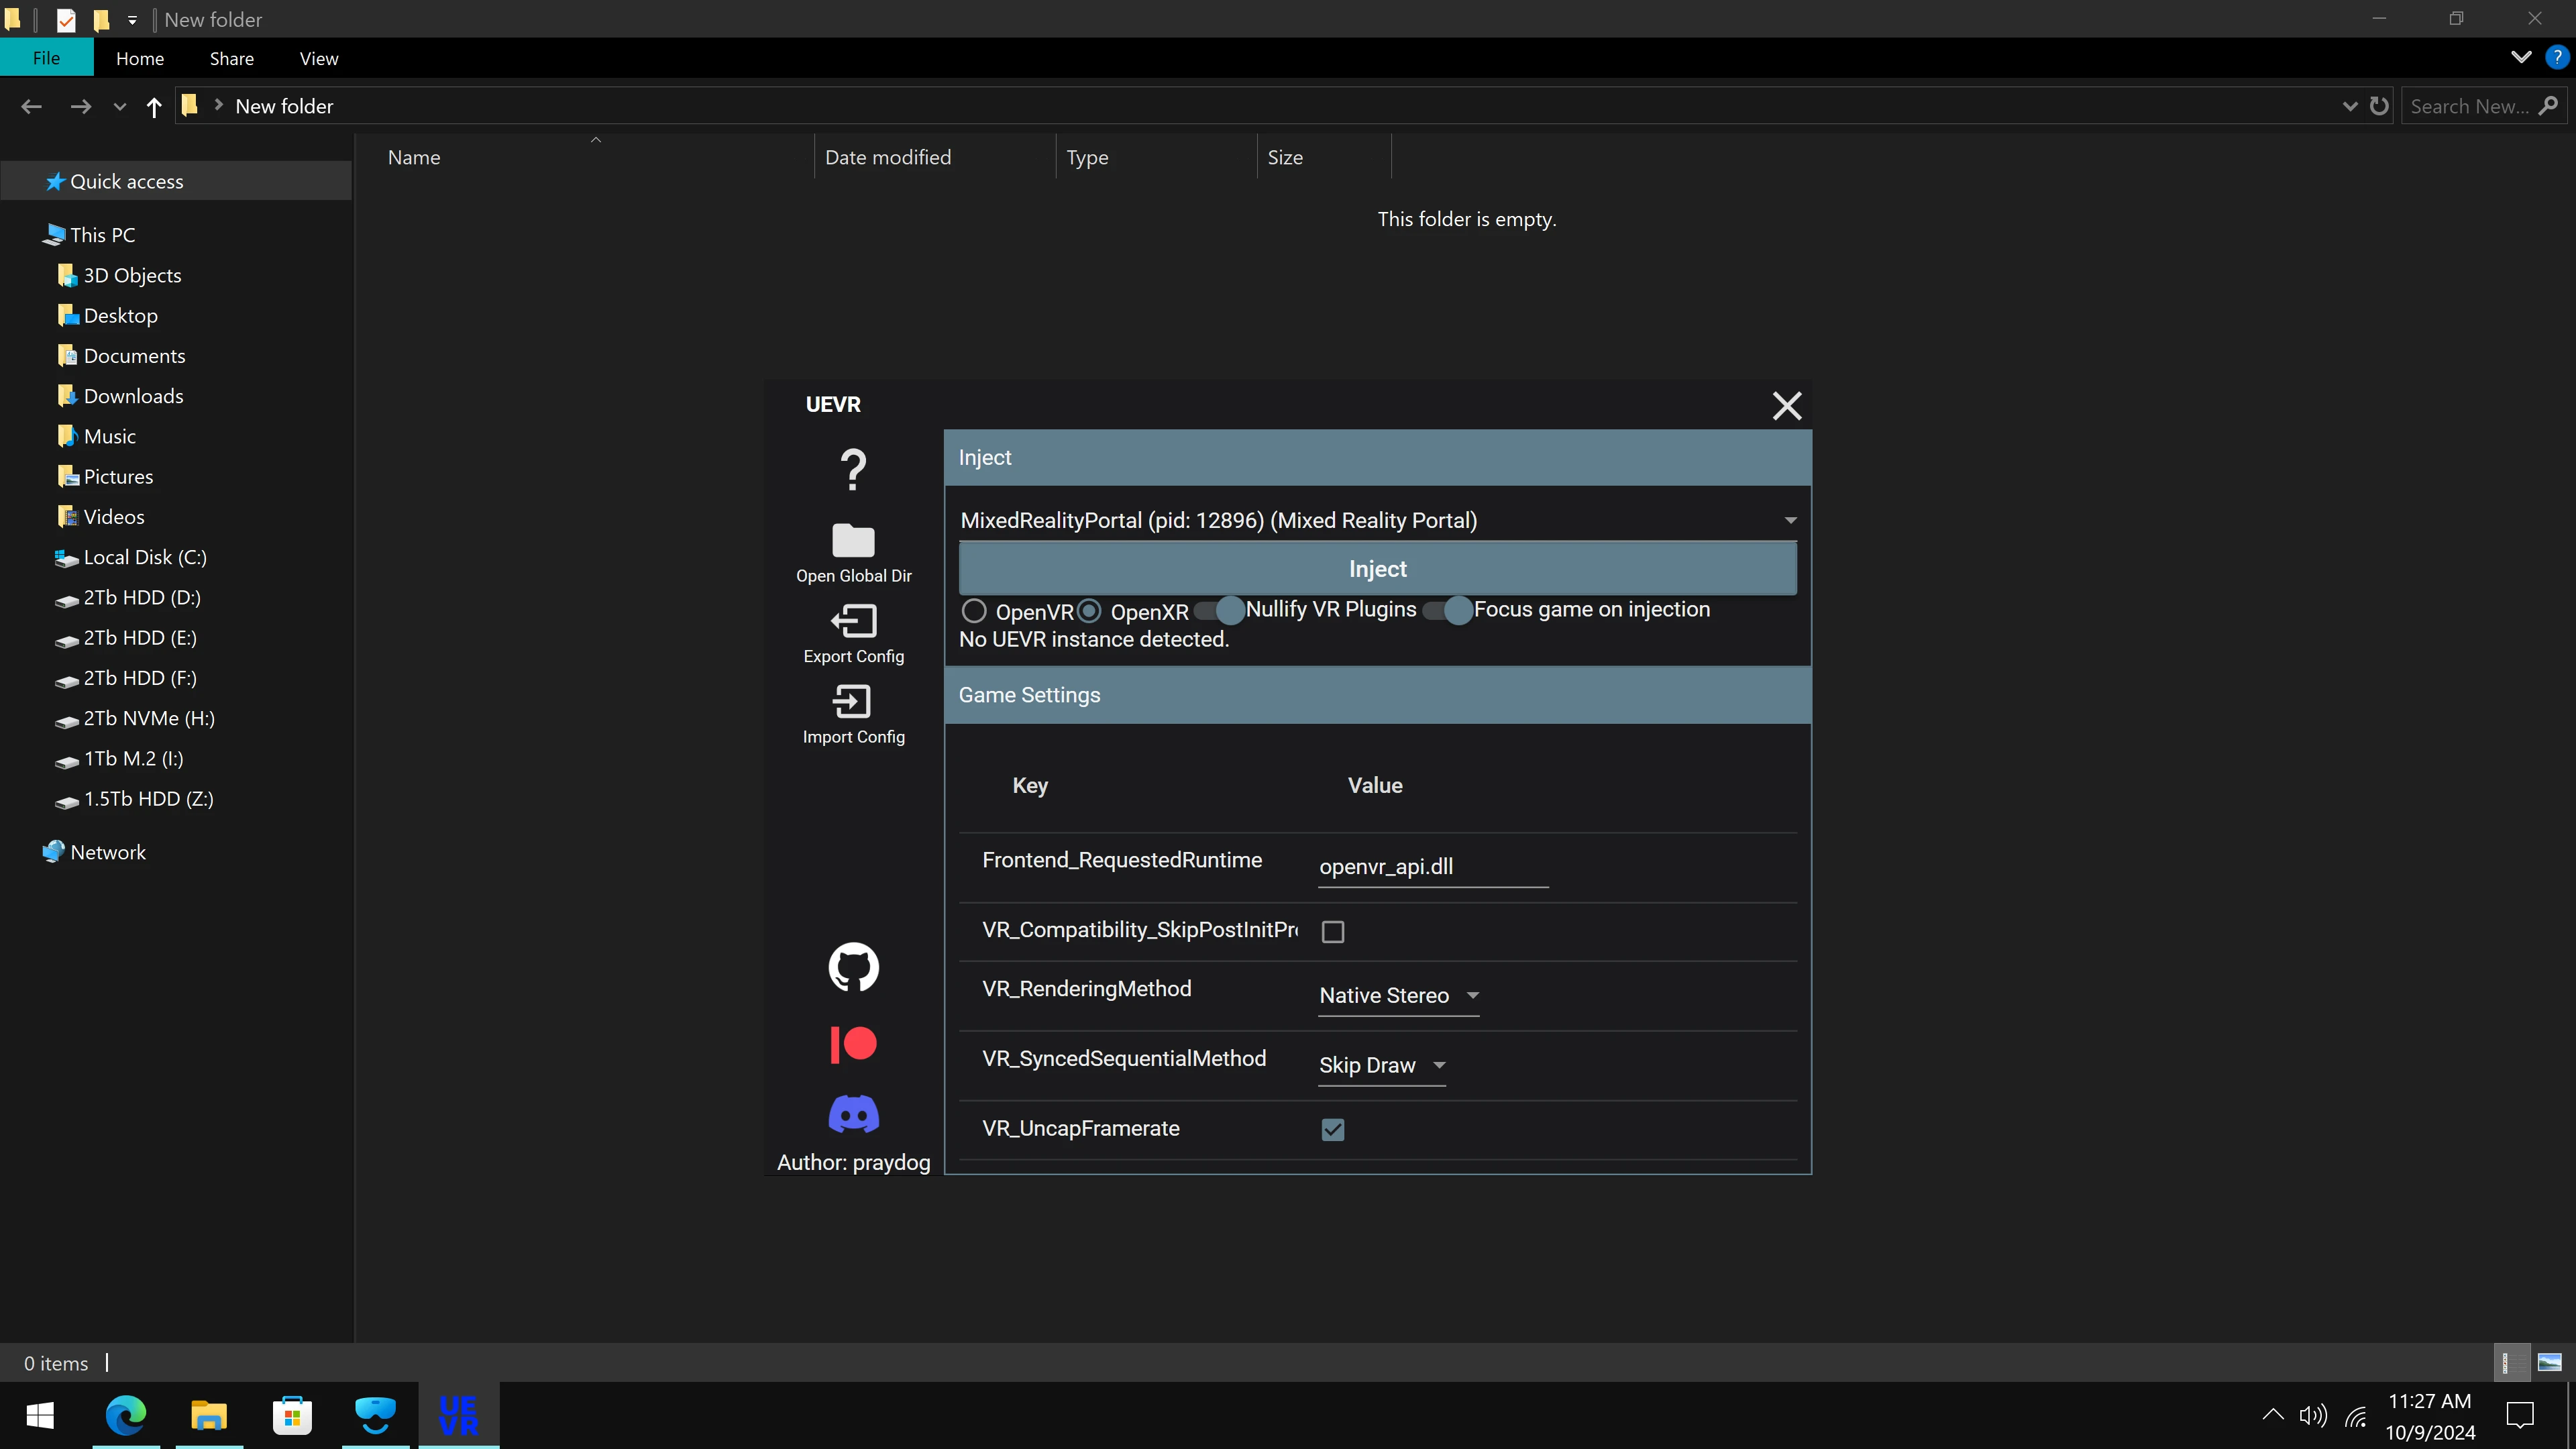
Task: Open Downloads in the navigation pane
Action: click(133, 396)
